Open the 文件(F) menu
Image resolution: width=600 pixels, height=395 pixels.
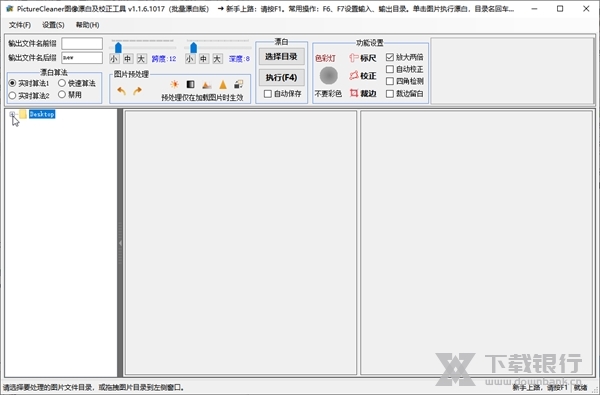(20, 25)
